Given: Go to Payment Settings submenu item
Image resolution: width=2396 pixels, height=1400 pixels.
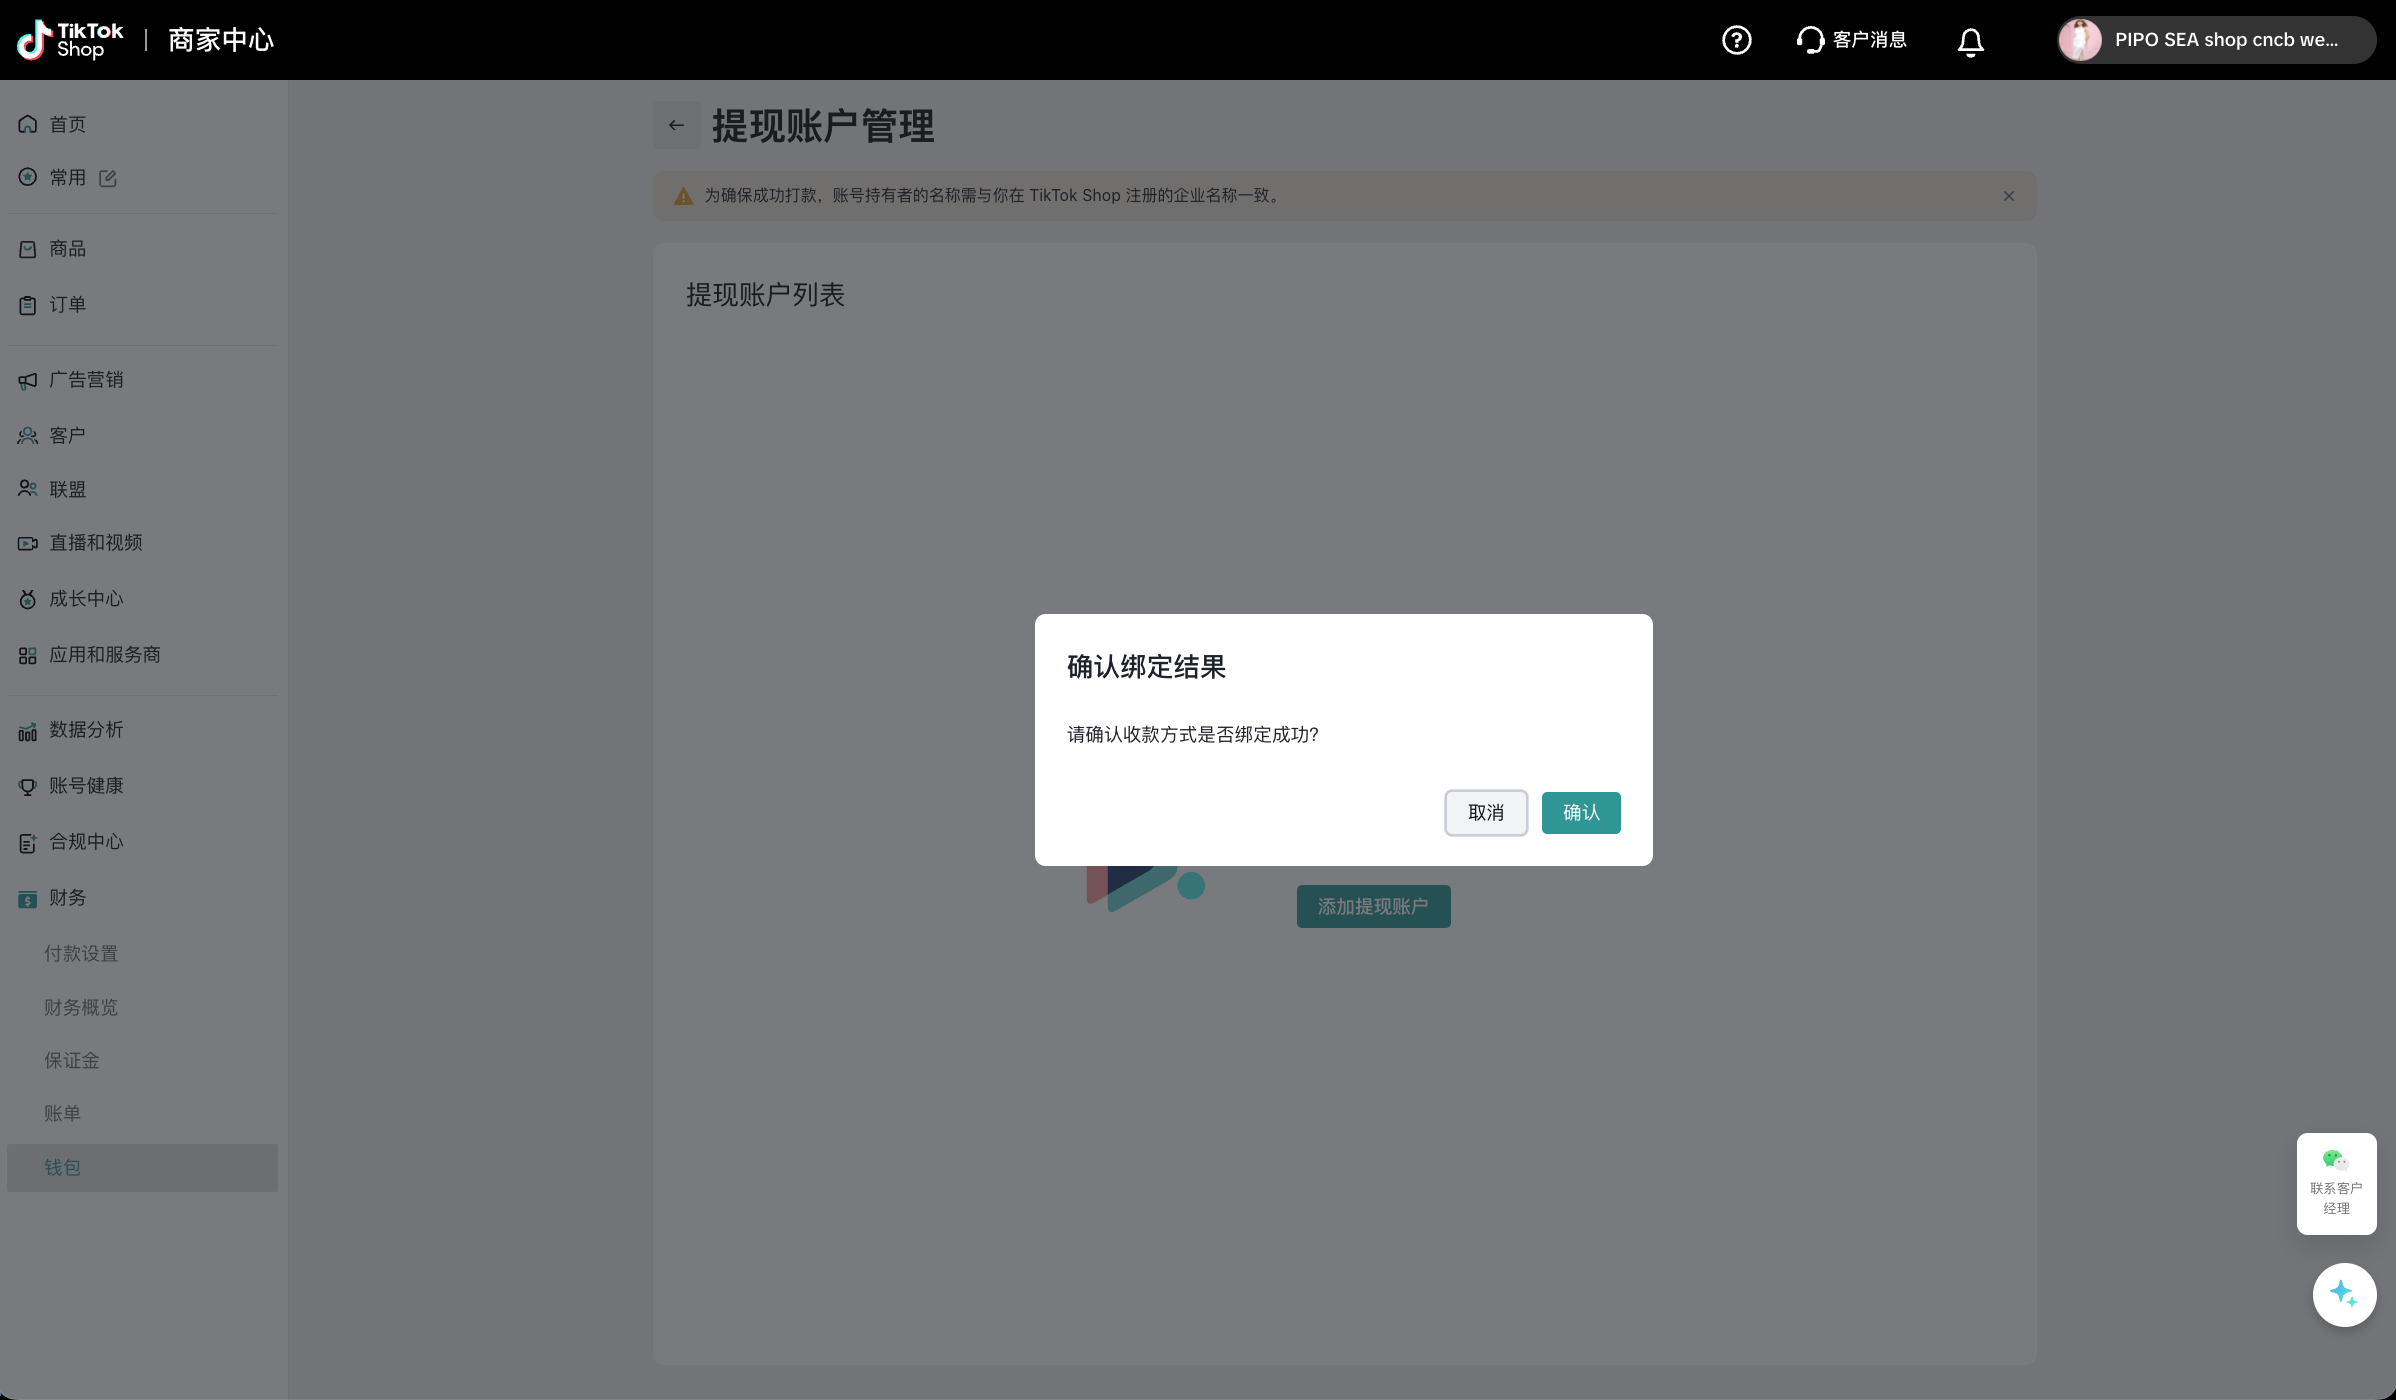Looking at the screenshot, I should pyautogui.click(x=81, y=953).
